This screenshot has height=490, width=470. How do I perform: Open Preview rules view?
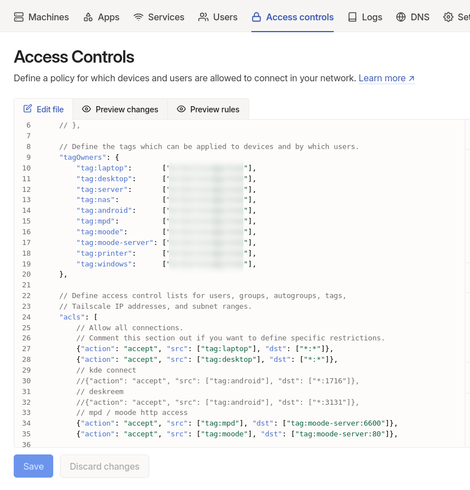pos(208,109)
